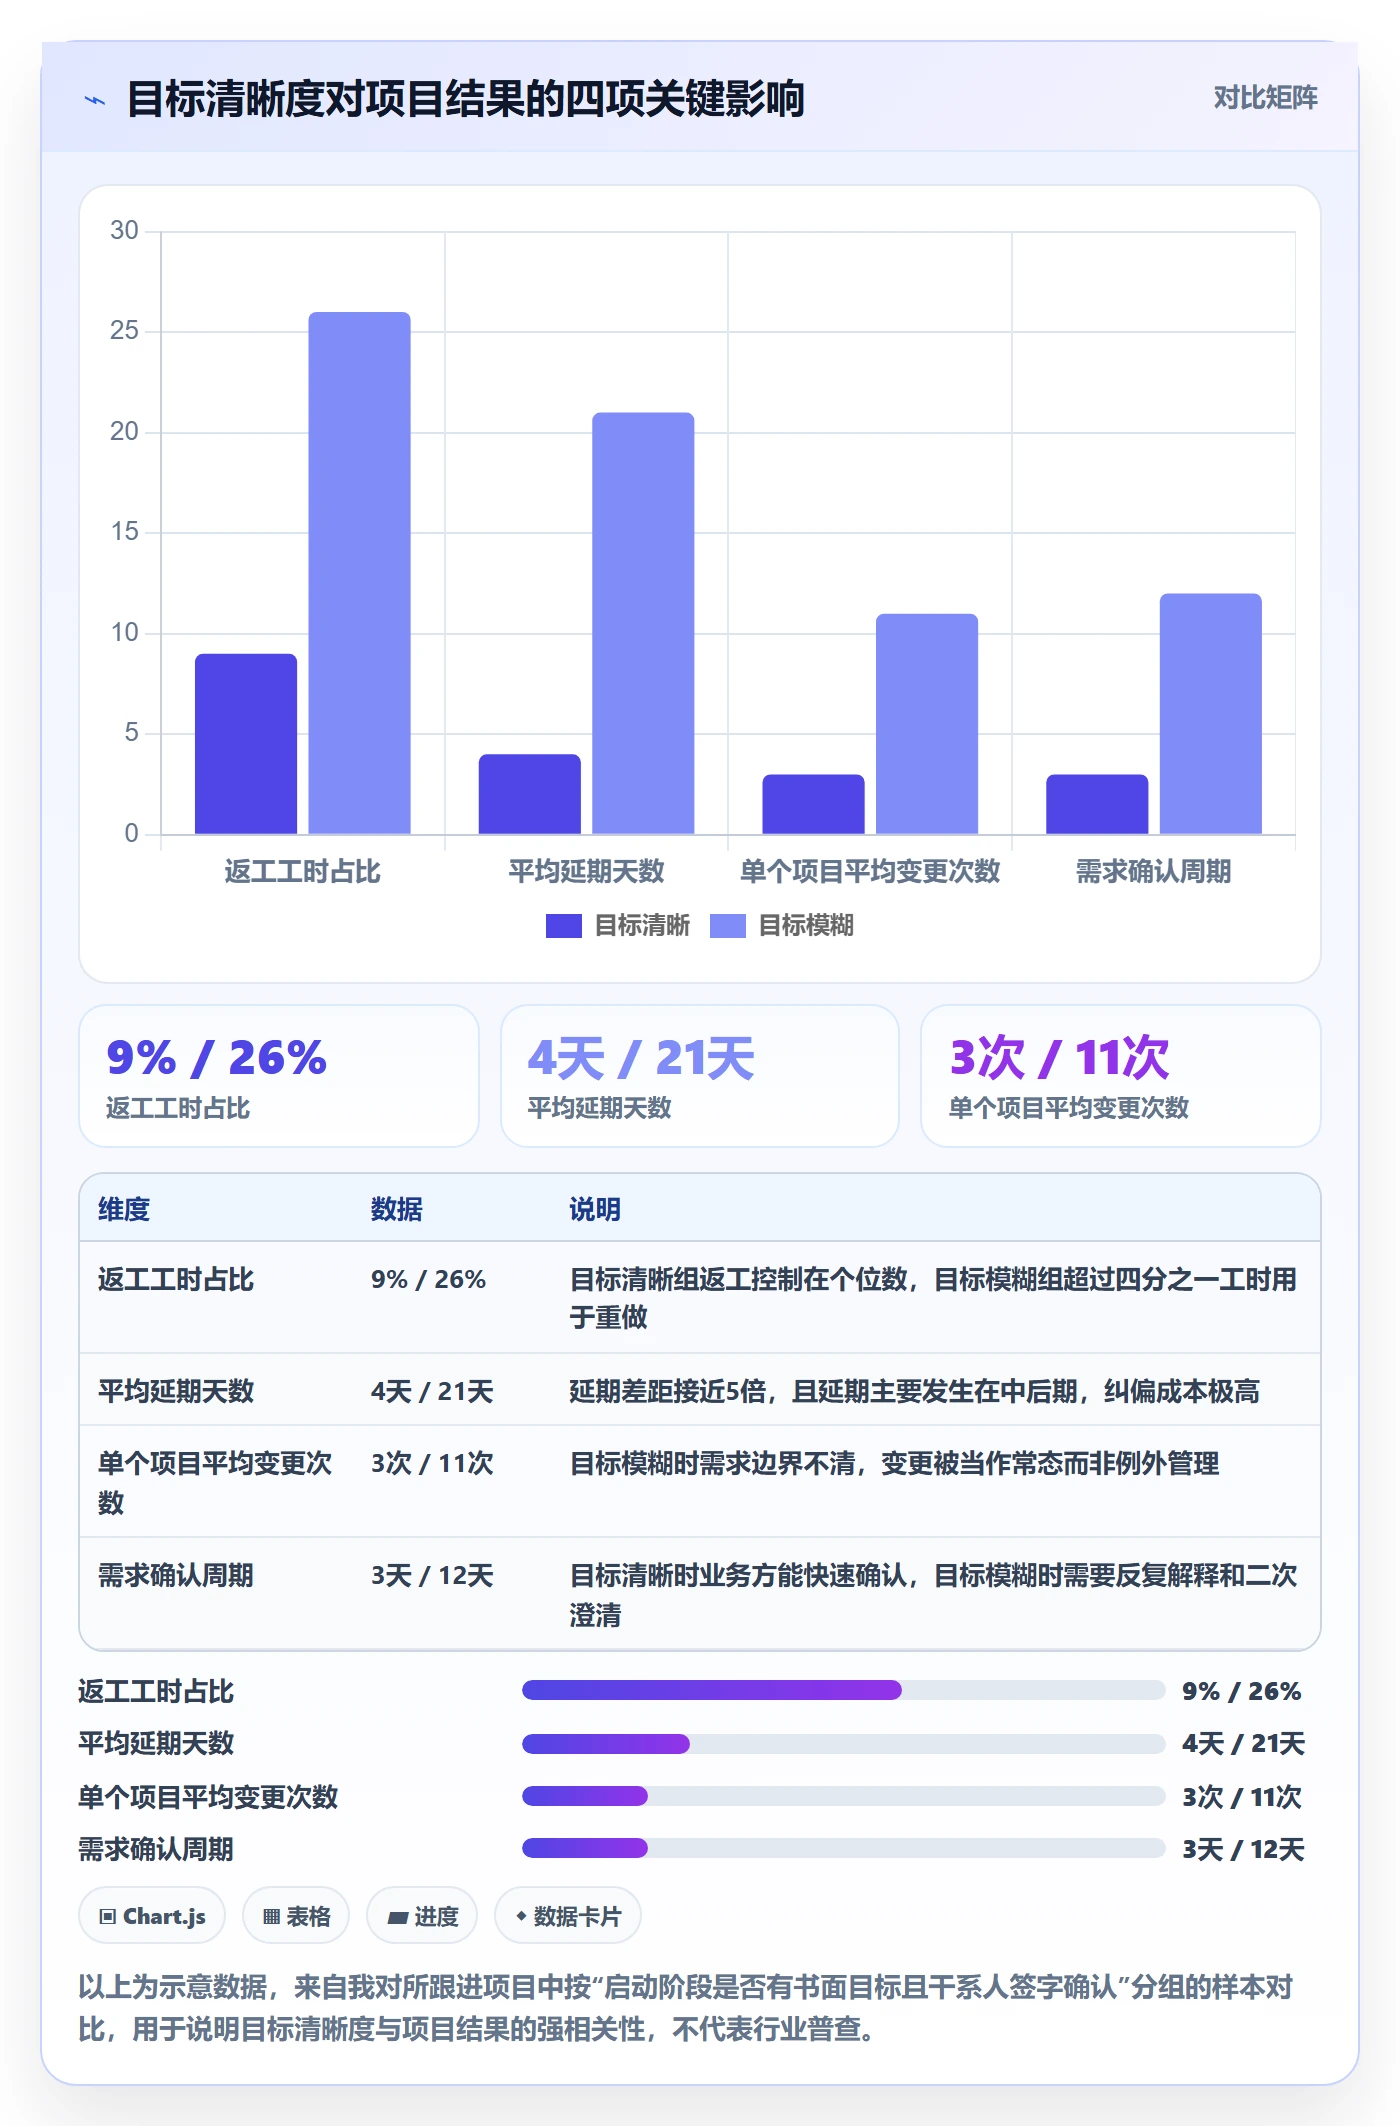
Task: Select the 目标模糊 bar for 平均延期天数
Action: pyautogui.click(x=643, y=623)
